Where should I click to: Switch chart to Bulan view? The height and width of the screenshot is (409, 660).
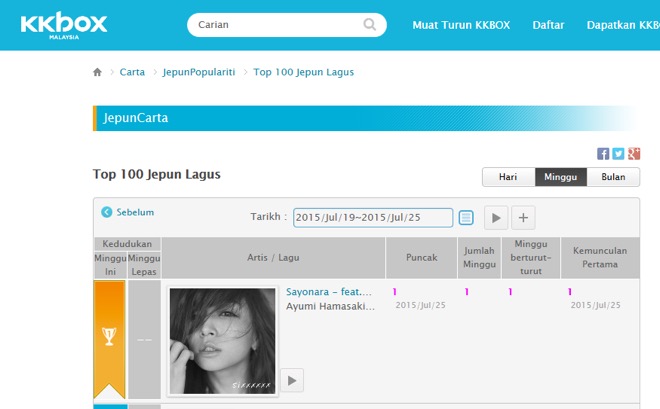(613, 177)
